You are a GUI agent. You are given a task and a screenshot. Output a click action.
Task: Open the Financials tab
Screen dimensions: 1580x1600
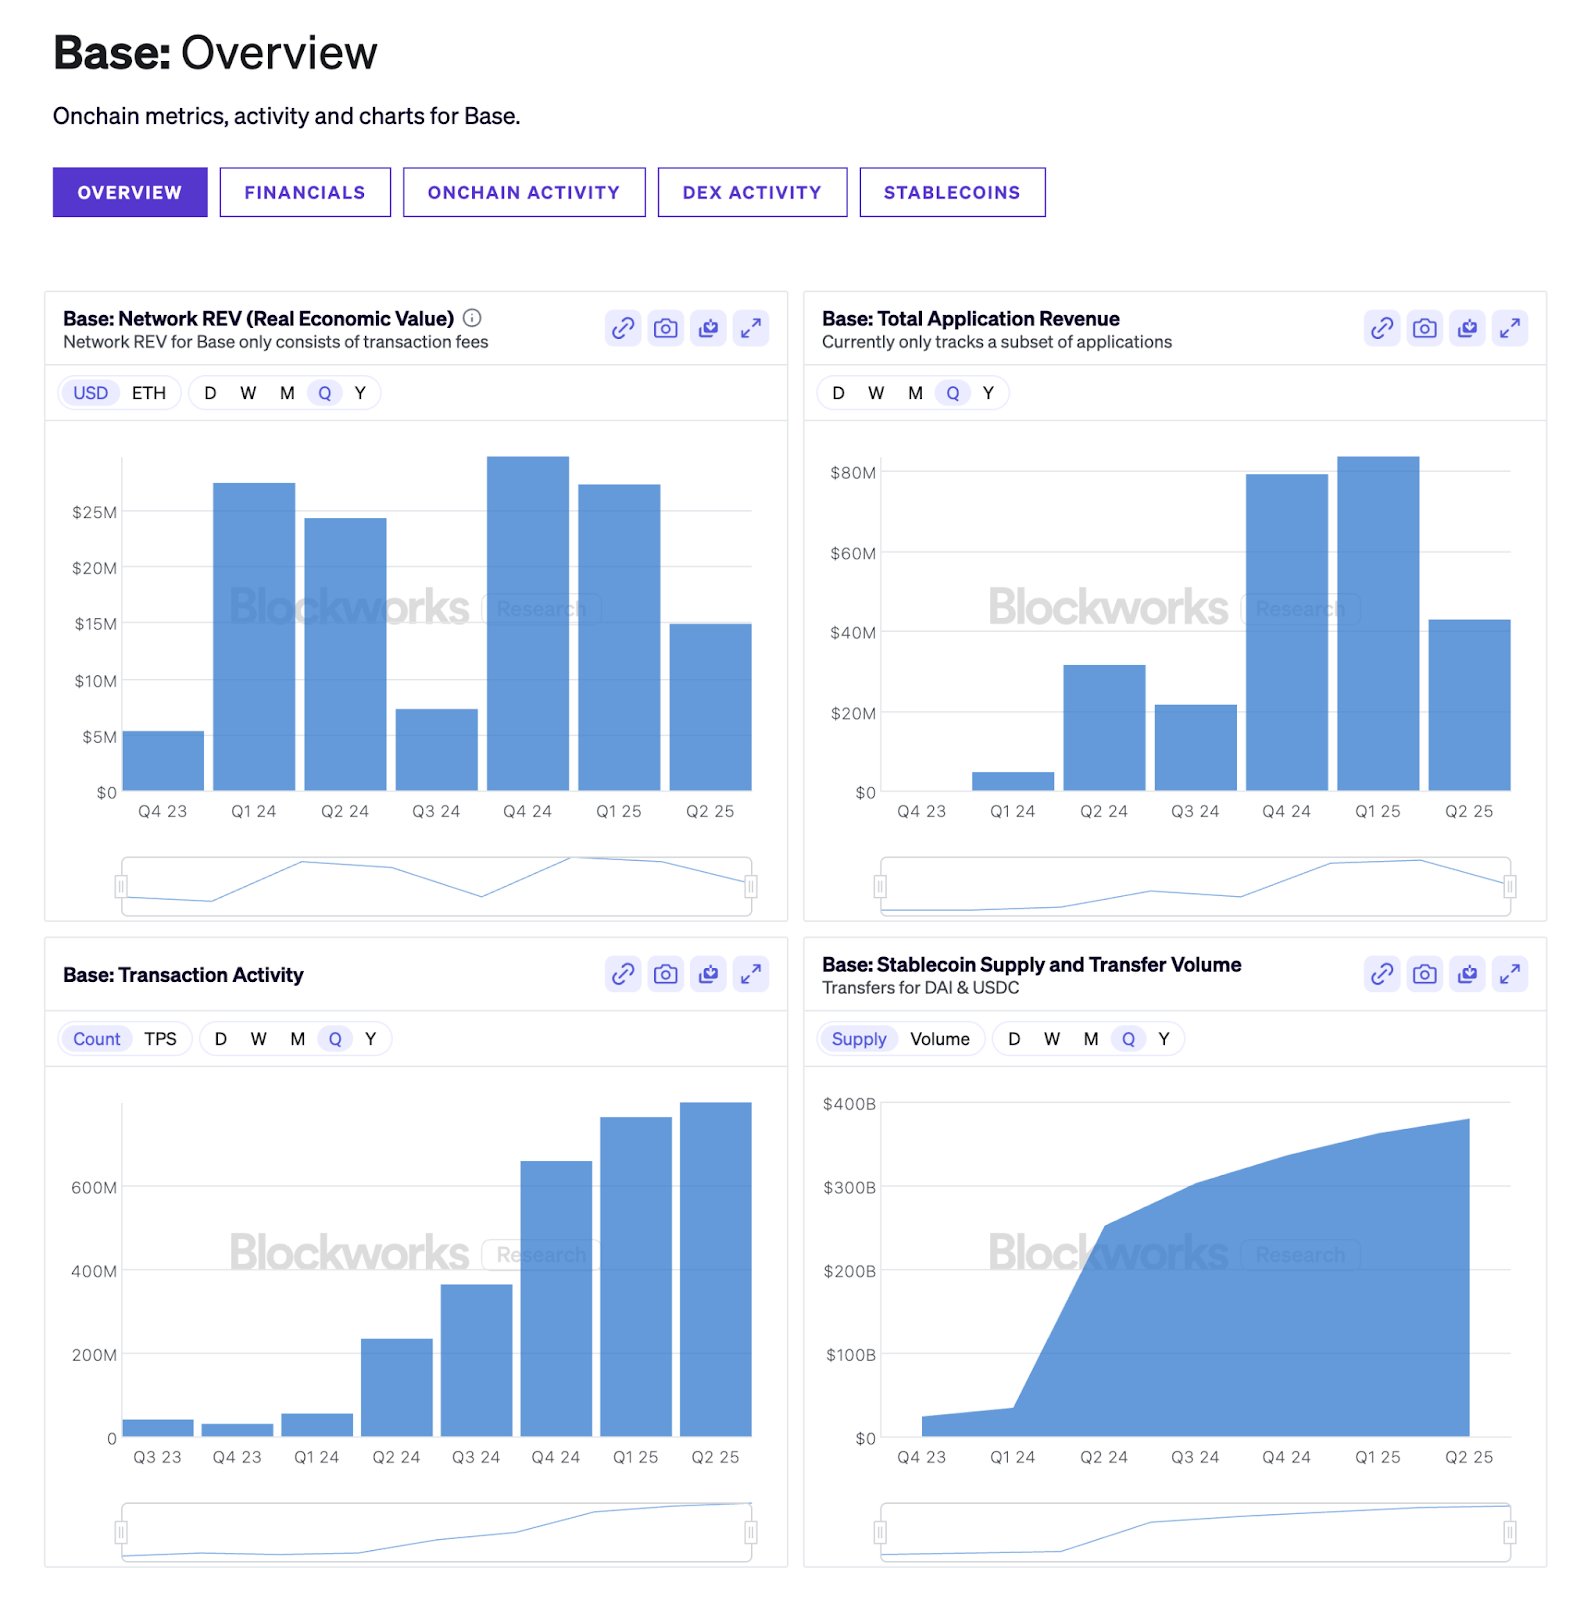pyautogui.click(x=305, y=192)
